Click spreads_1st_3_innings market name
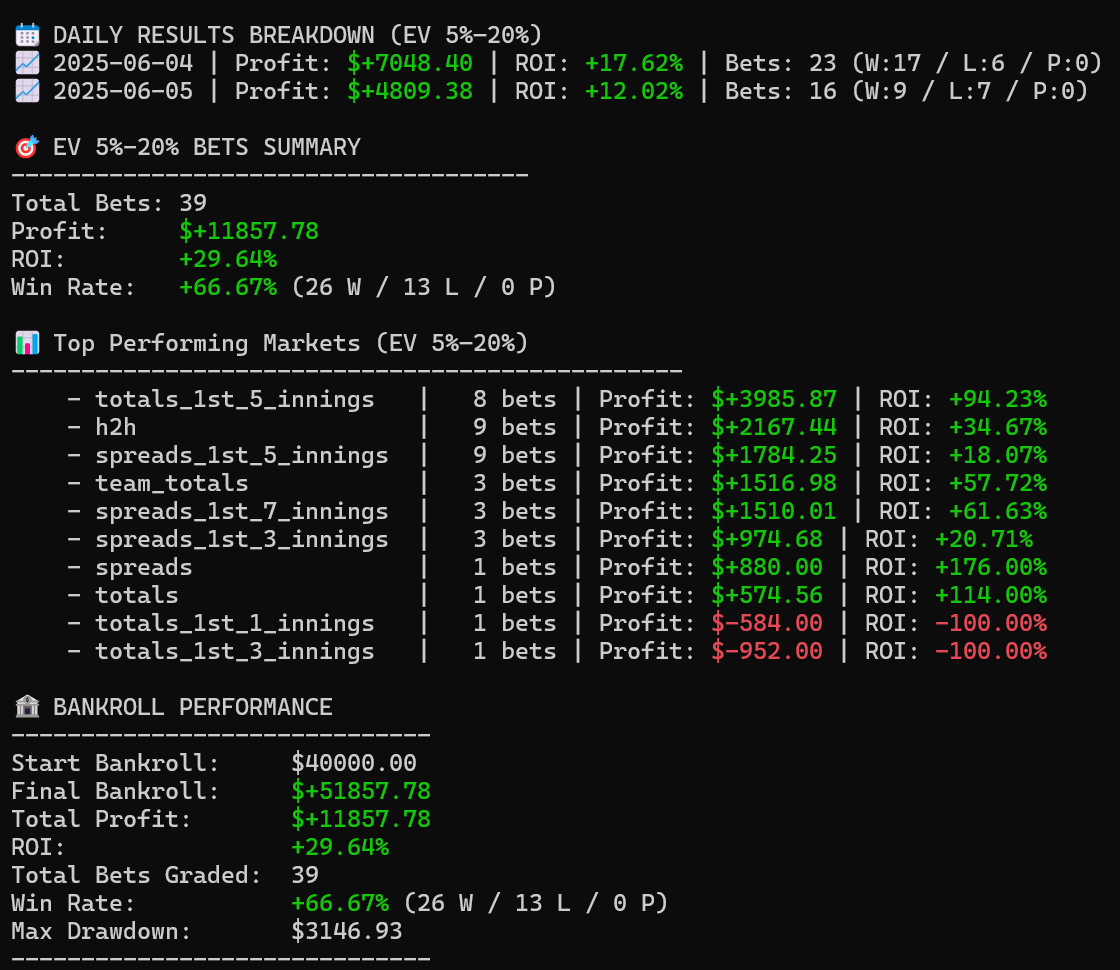Image resolution: width=1120 pixels, height=970 pixels. (242, 539)
